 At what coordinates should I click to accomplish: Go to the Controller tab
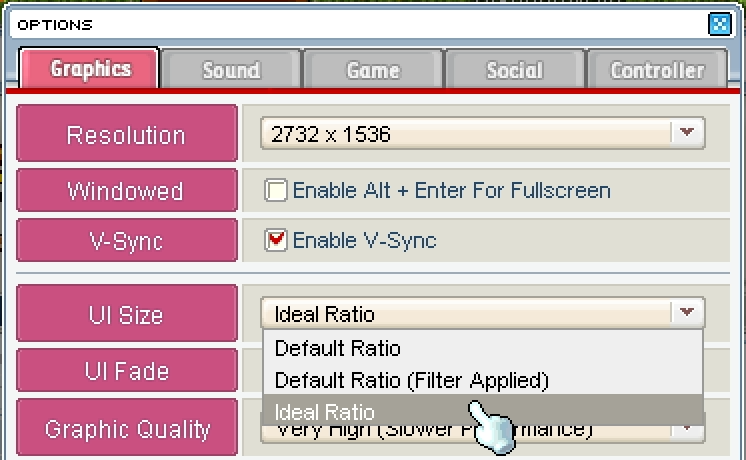point(658,69)
